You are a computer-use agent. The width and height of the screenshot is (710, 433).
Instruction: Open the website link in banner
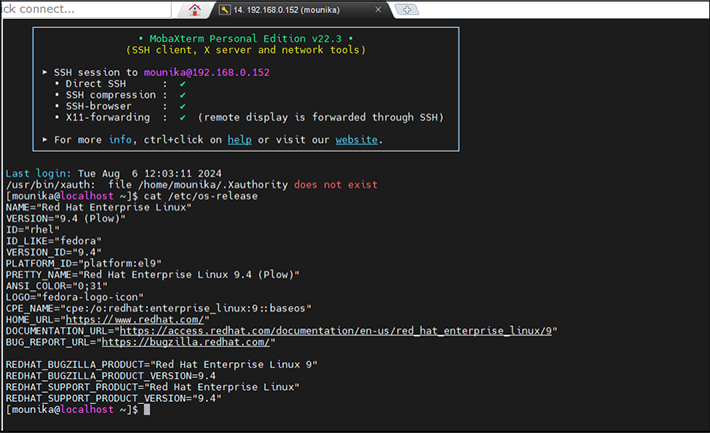click(x=356, y=140)
